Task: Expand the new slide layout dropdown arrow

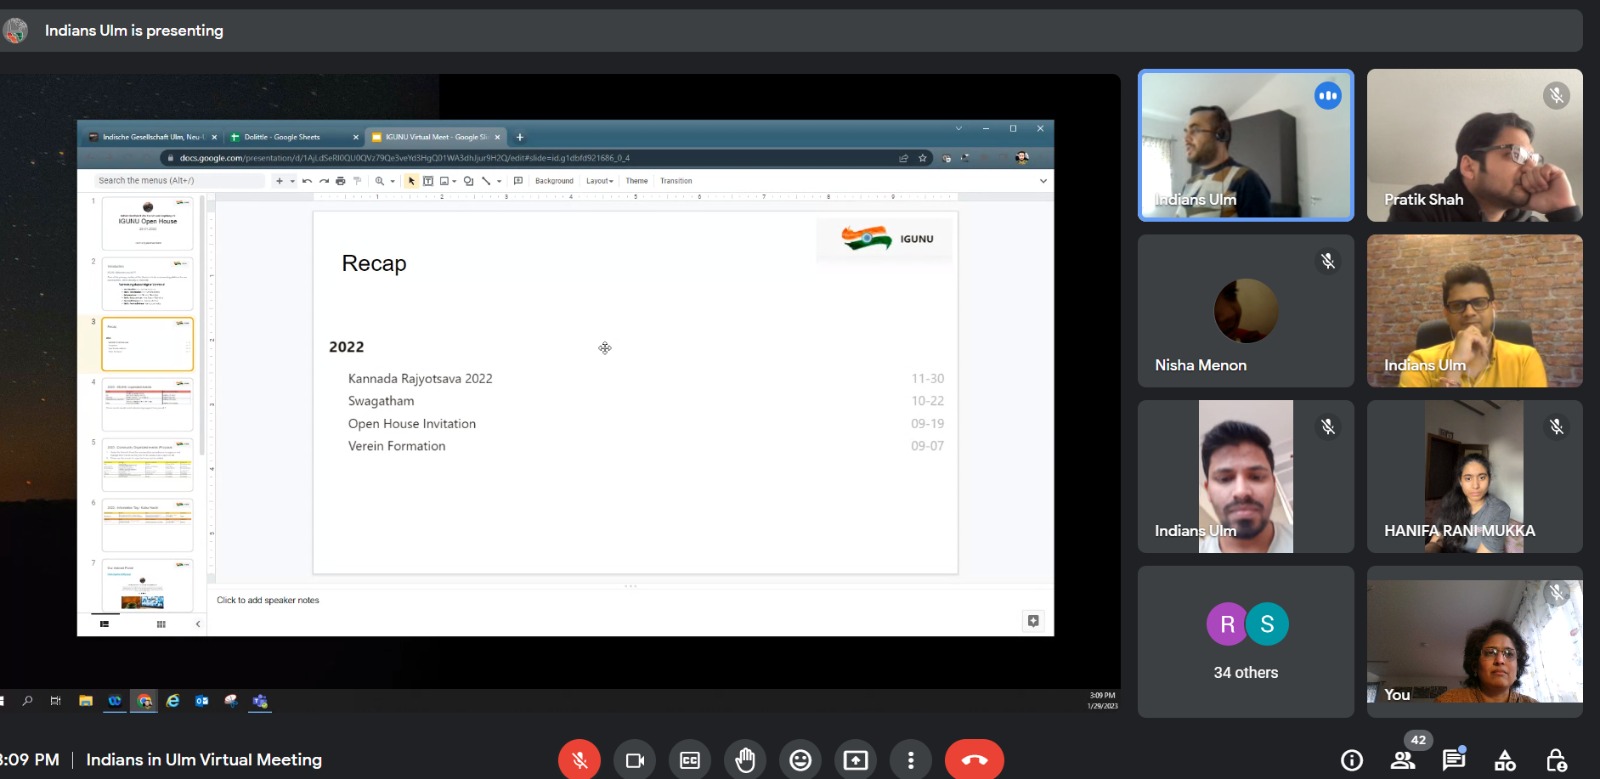Action: (292, 181)
